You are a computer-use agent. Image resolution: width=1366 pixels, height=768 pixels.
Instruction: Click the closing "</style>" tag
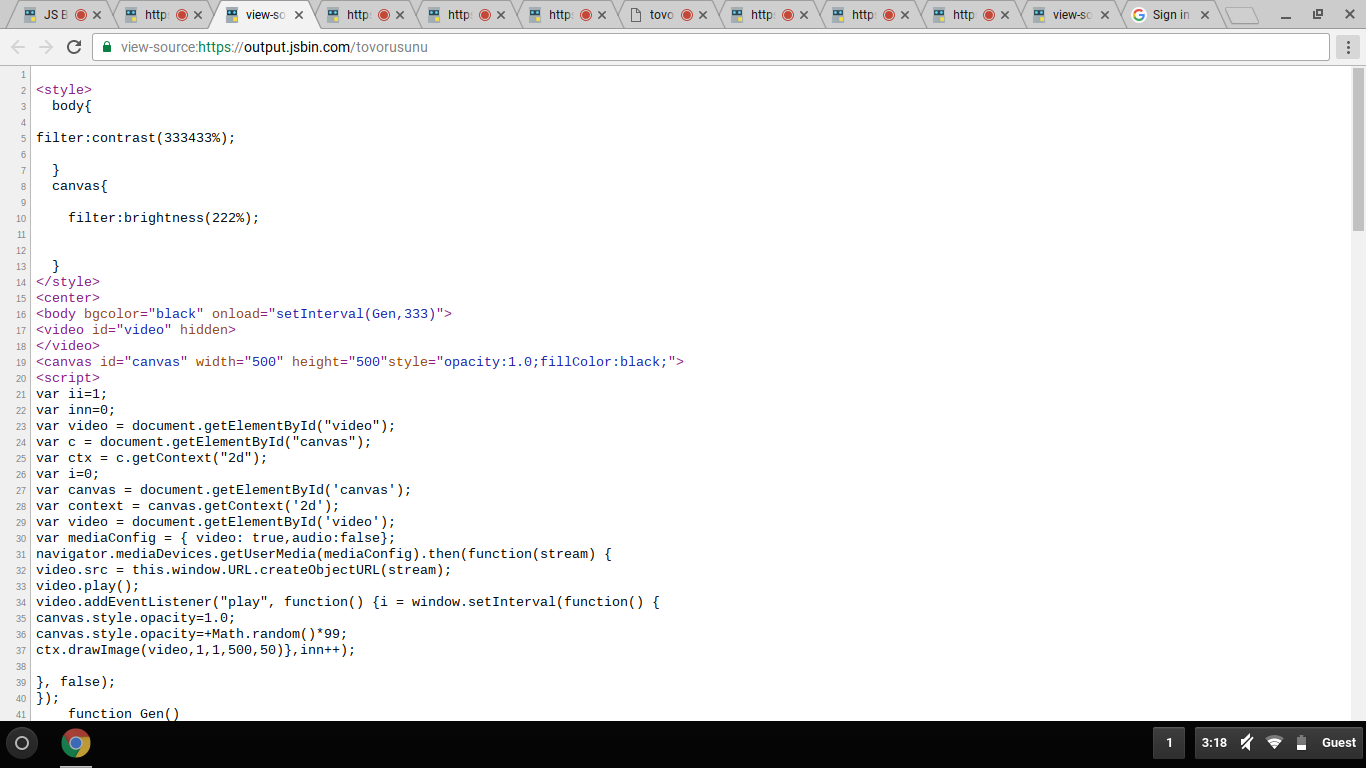tap(68, 282)
